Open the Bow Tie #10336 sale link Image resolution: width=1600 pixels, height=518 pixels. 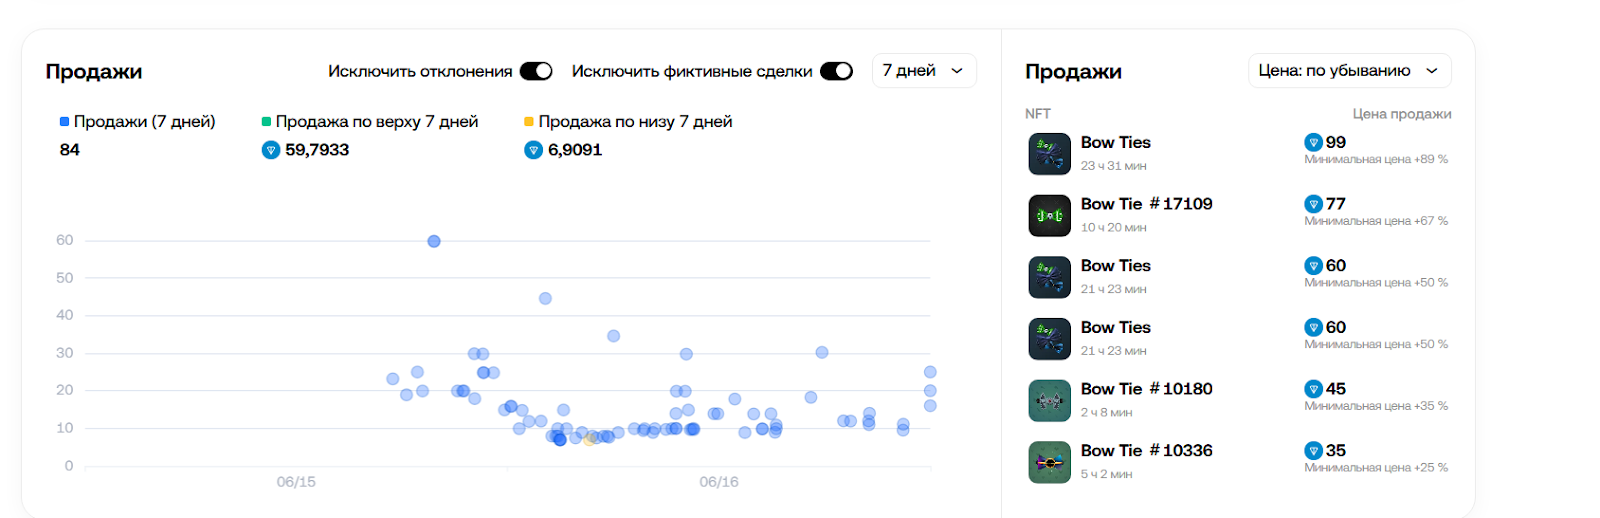point(1146,451)
